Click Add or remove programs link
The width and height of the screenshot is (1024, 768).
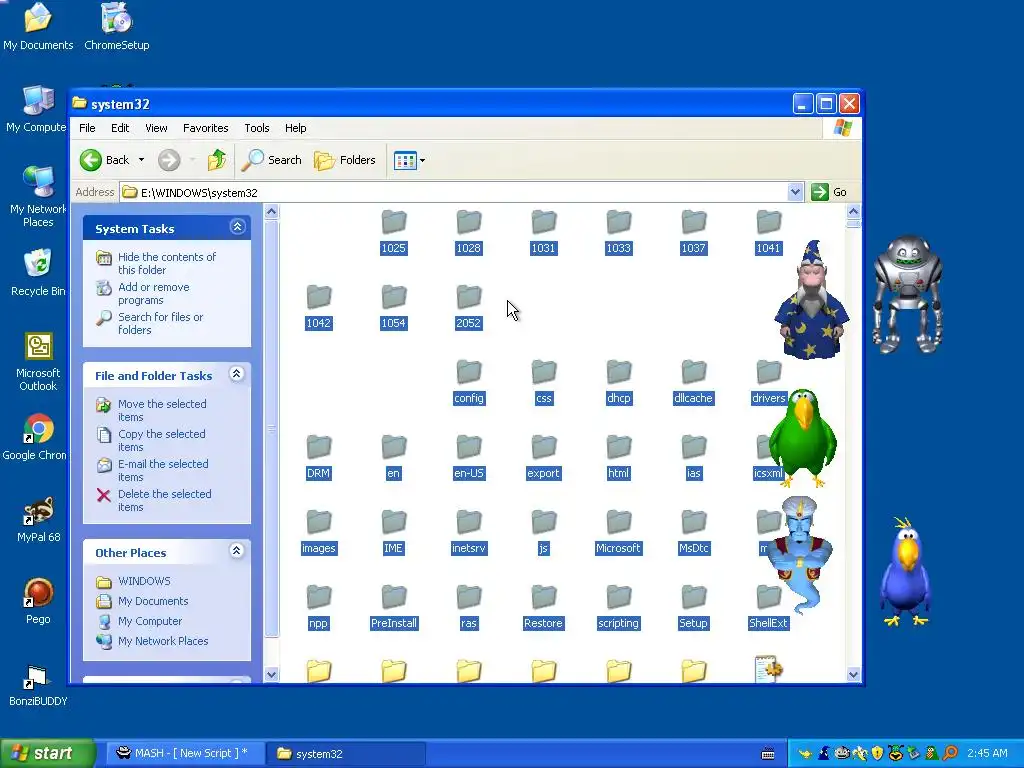[x=153, y=293]
